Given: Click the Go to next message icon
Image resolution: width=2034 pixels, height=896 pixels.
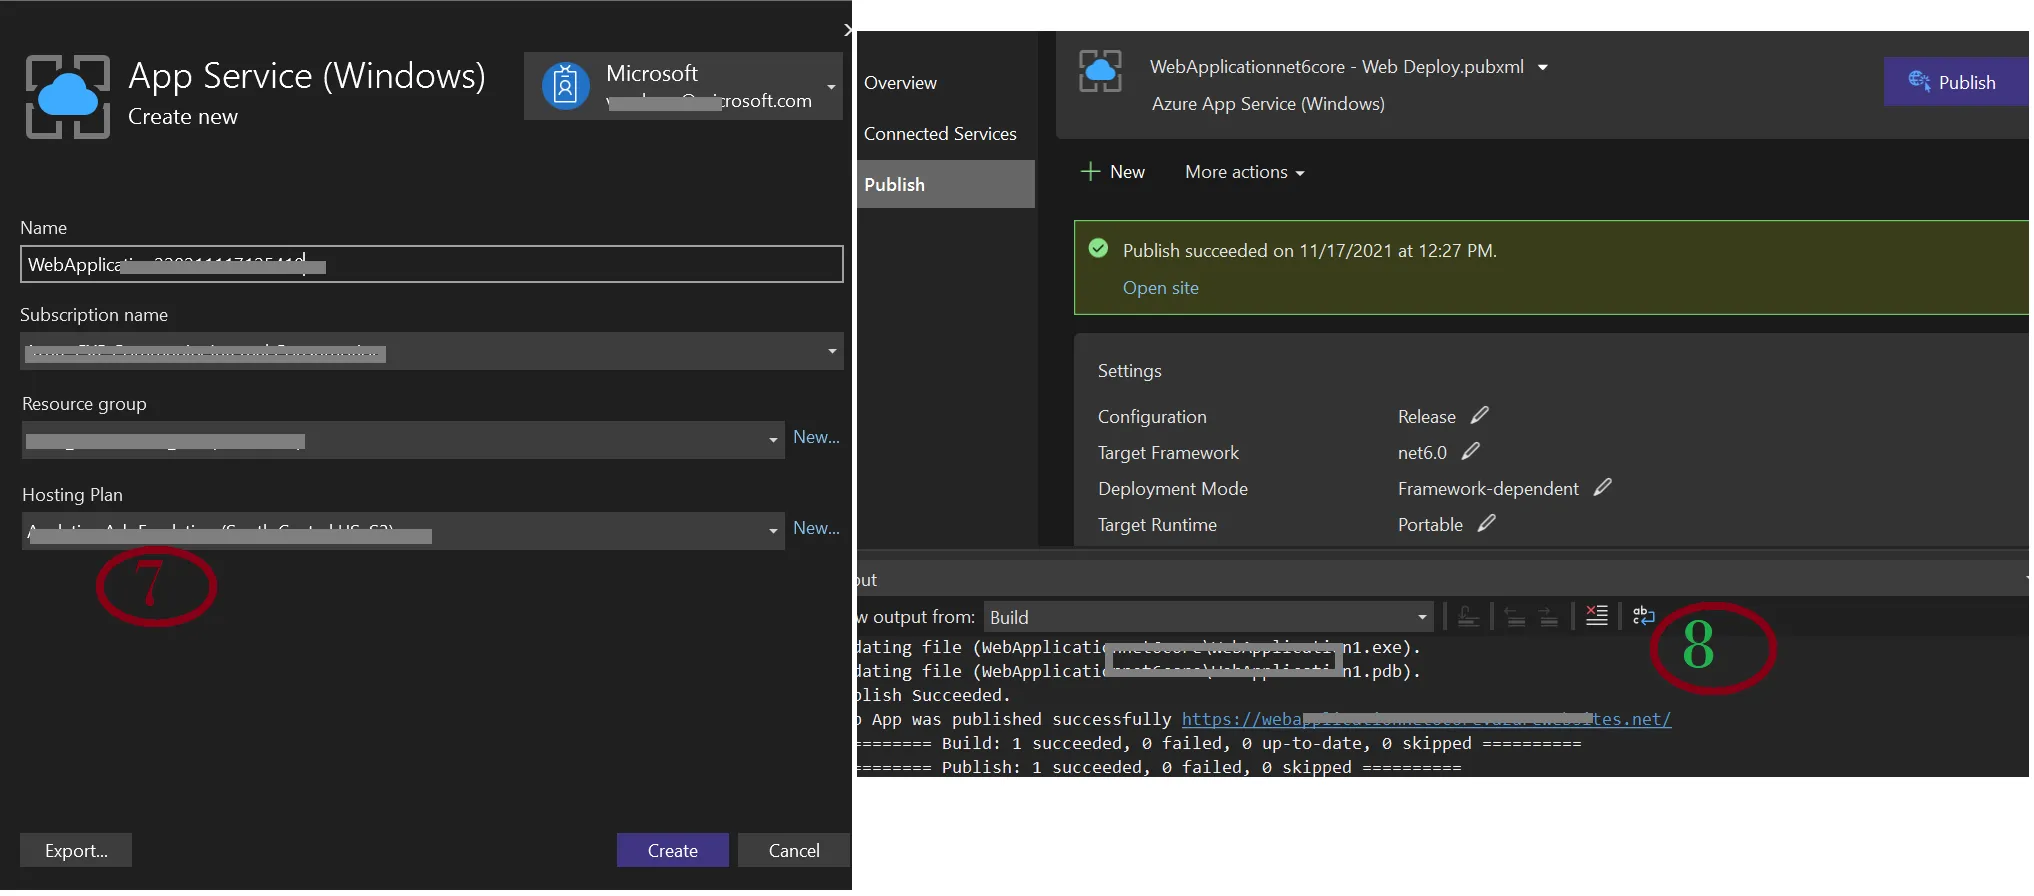Looking at the screenshot, I should click(x=1548, y=616).
